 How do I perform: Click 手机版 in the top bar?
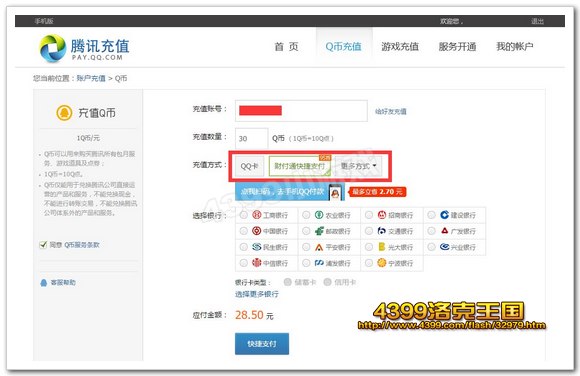click(x=44, y=21)
